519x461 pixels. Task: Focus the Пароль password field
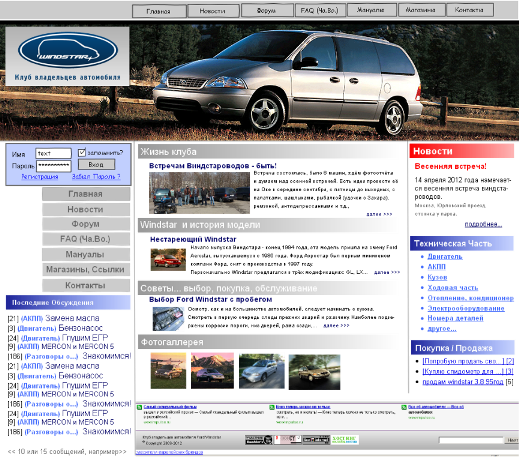tap(53, 166)
